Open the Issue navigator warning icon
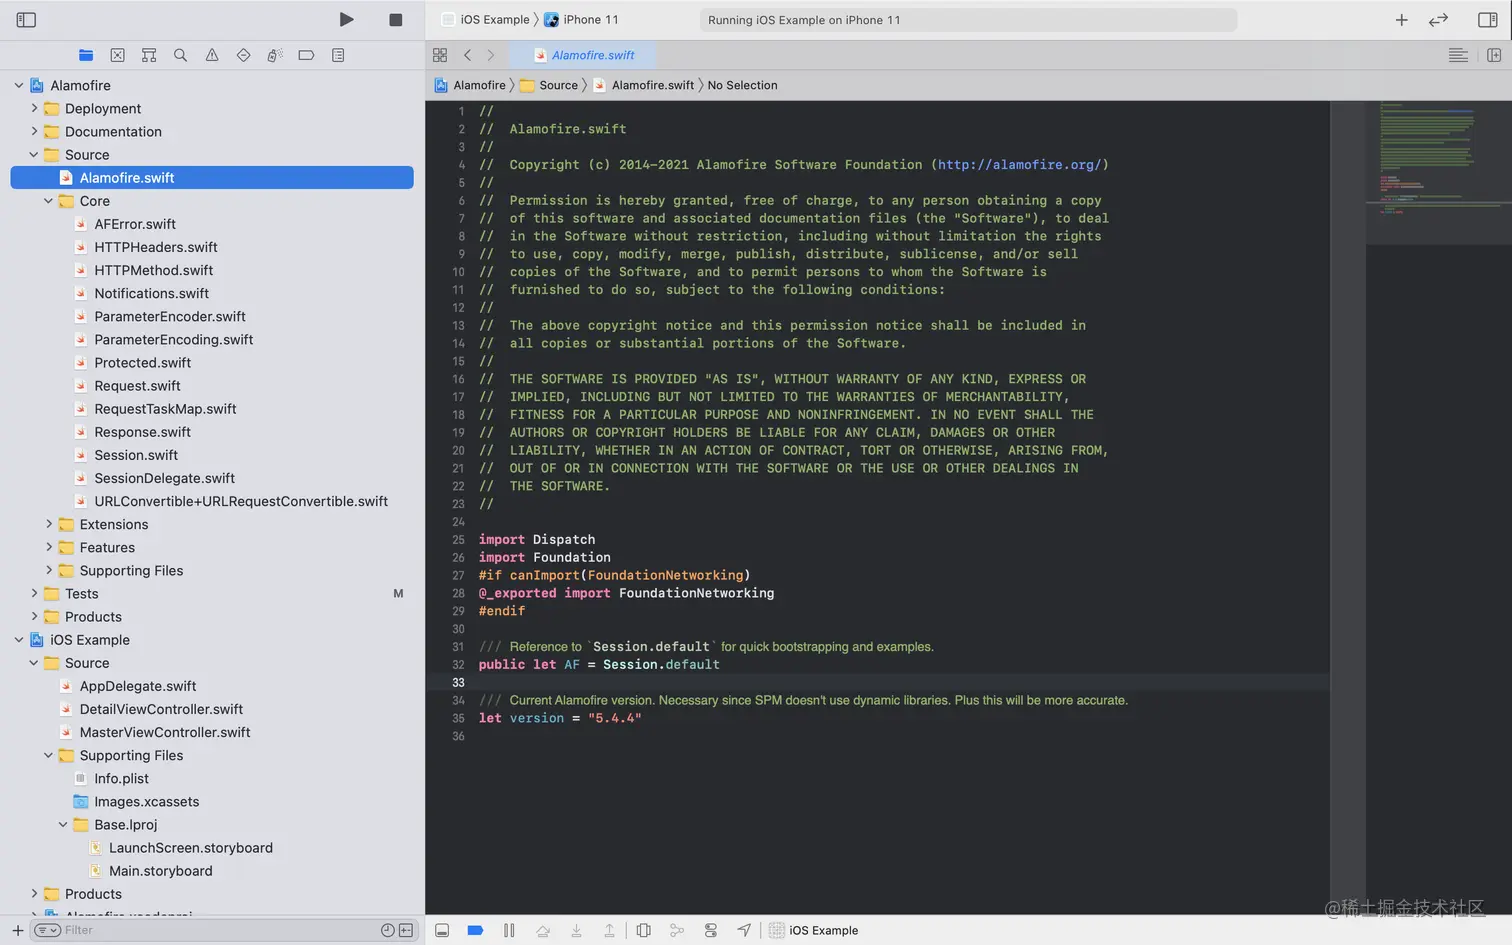Image resolution: width=1512 pixels, height=945 pixels. [x=212, y=55]
